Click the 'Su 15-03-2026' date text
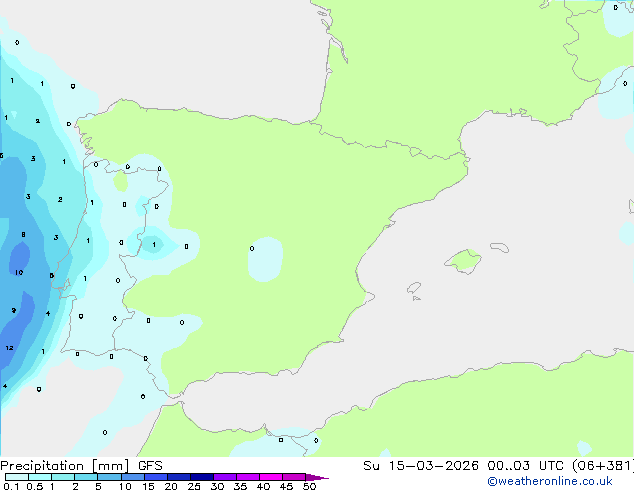The image size is (634, 490). tap(421, 466)
